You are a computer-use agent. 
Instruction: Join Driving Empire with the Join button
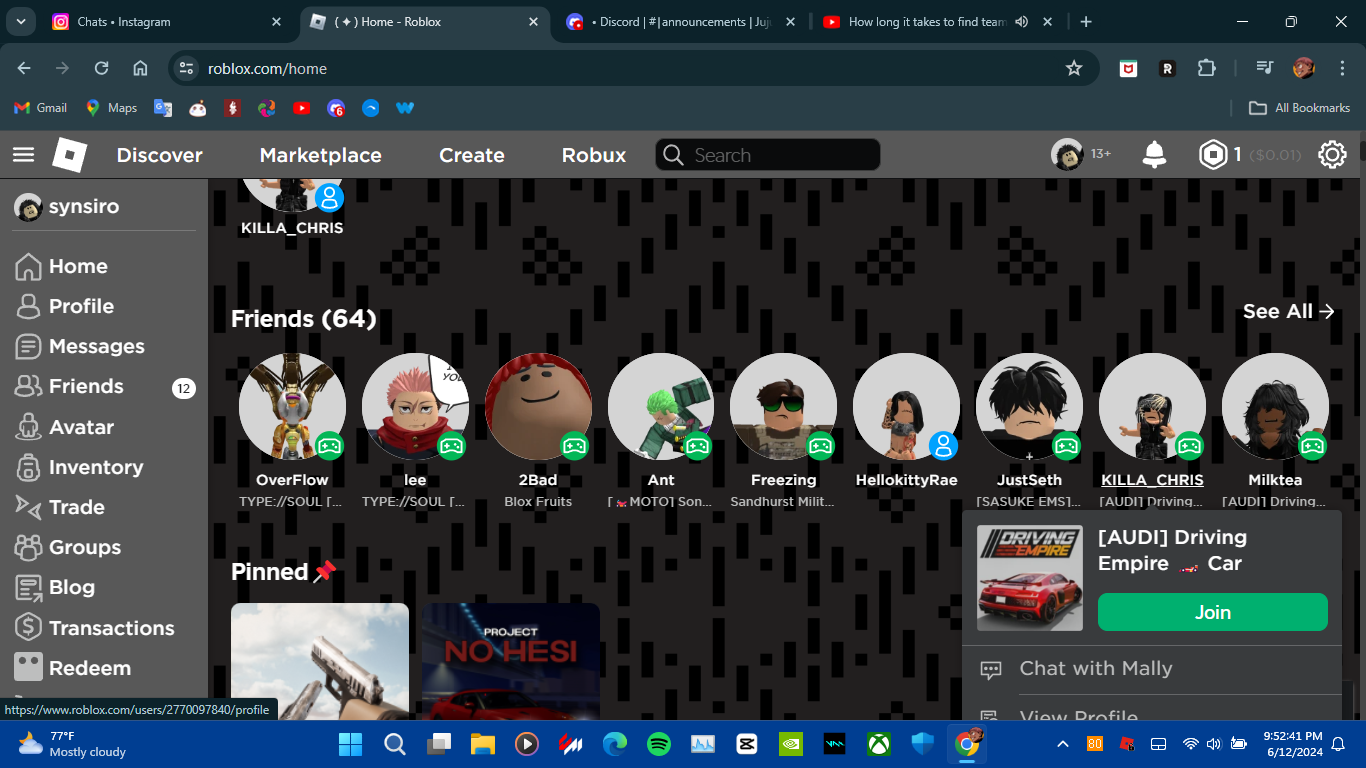(x=1213, y=612)
